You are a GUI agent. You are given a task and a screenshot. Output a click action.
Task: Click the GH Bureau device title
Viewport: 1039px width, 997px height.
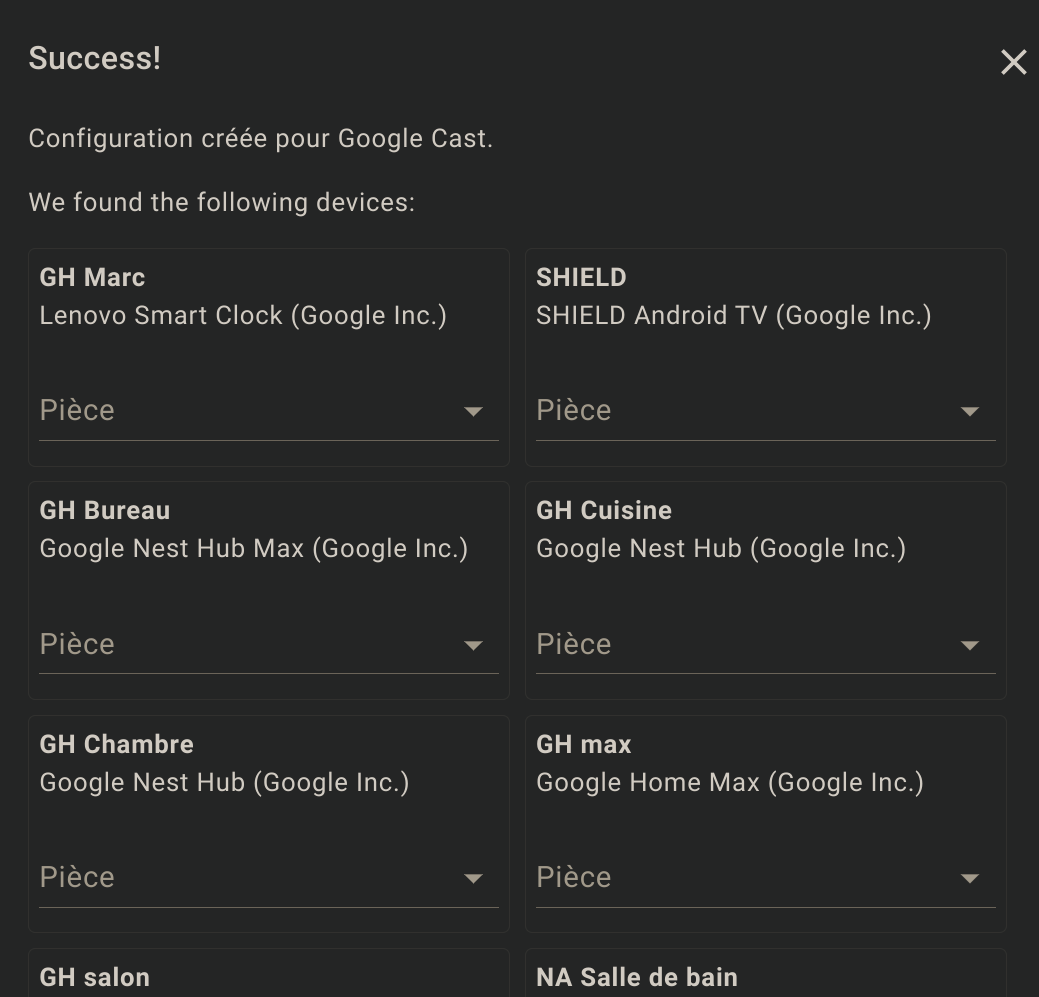[105, 511]
